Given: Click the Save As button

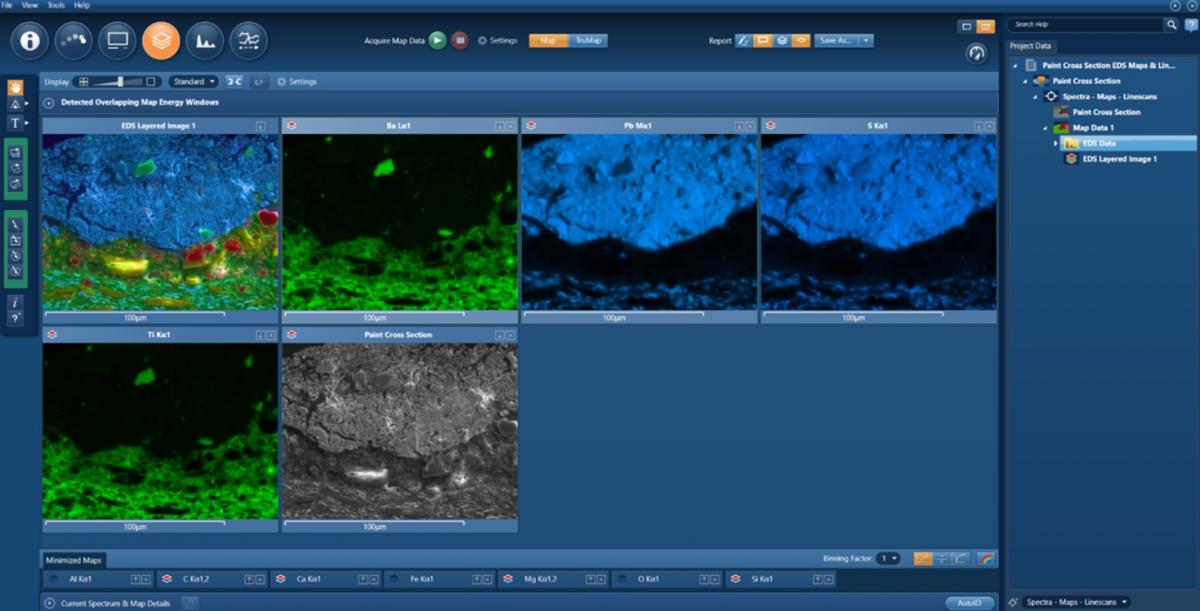Looking at the screenshot, I should point(837,41).
